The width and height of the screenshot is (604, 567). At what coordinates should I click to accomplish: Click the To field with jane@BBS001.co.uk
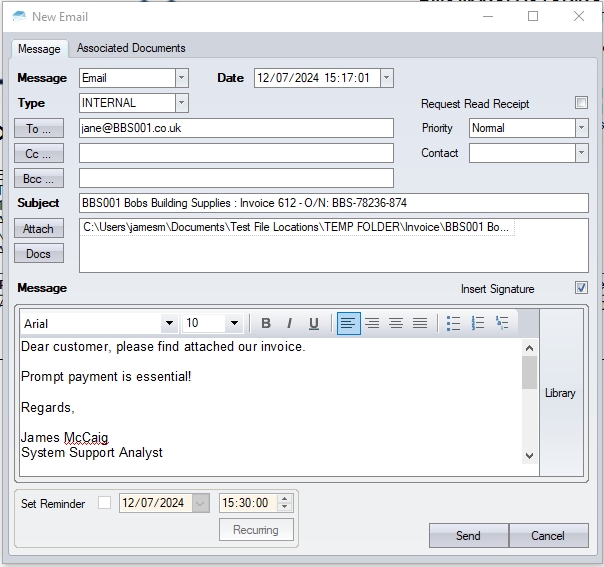(x=236, y=128)
